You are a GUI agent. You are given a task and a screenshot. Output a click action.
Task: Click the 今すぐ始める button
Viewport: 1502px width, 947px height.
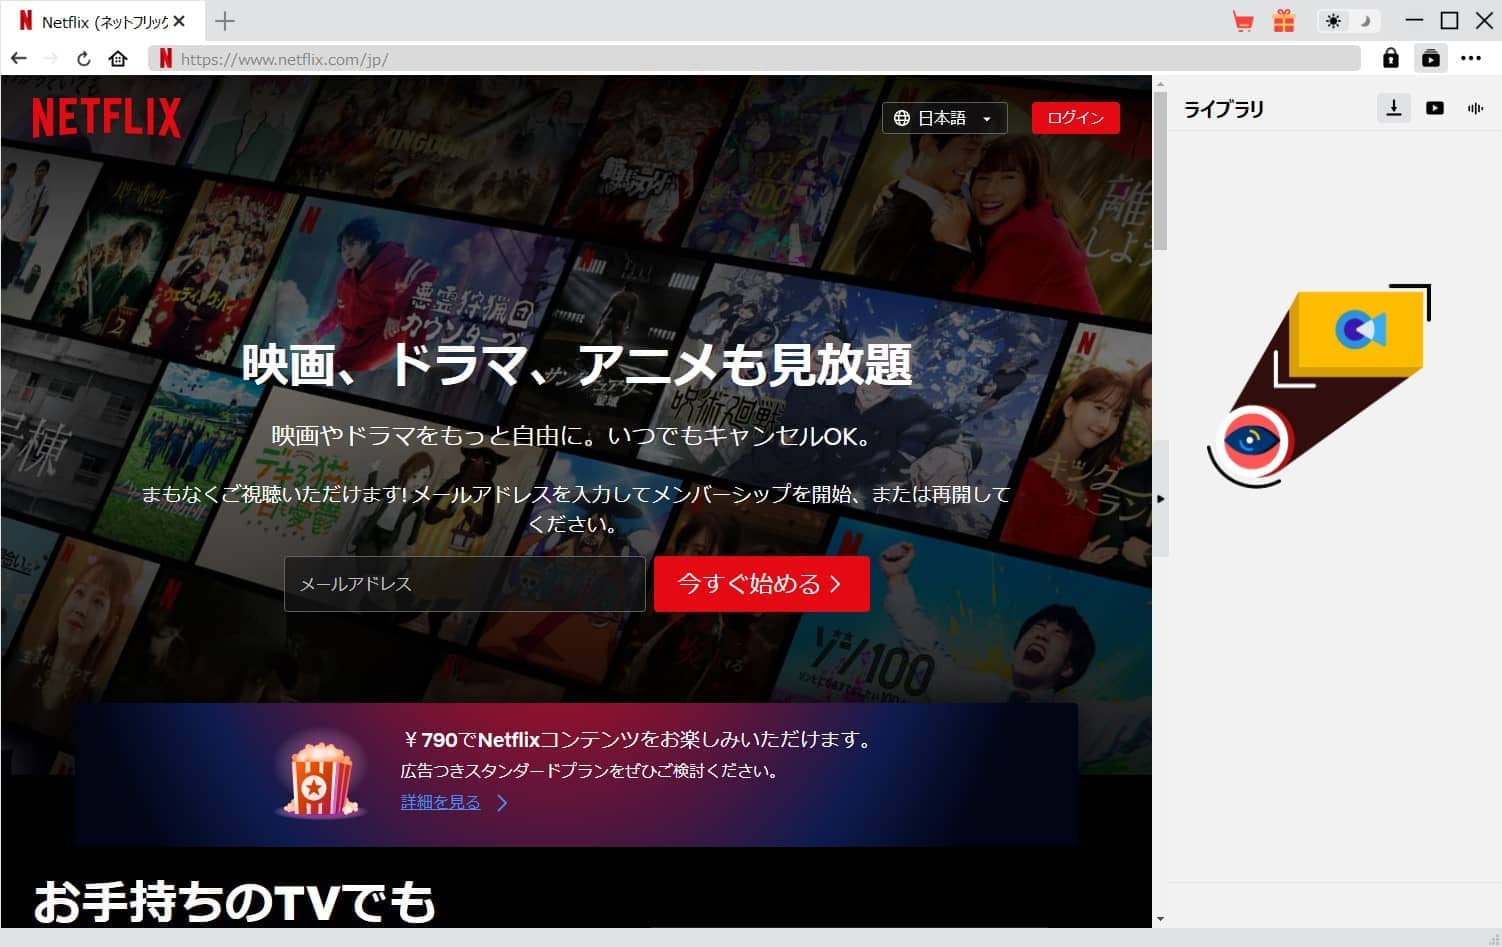[761, 584]
